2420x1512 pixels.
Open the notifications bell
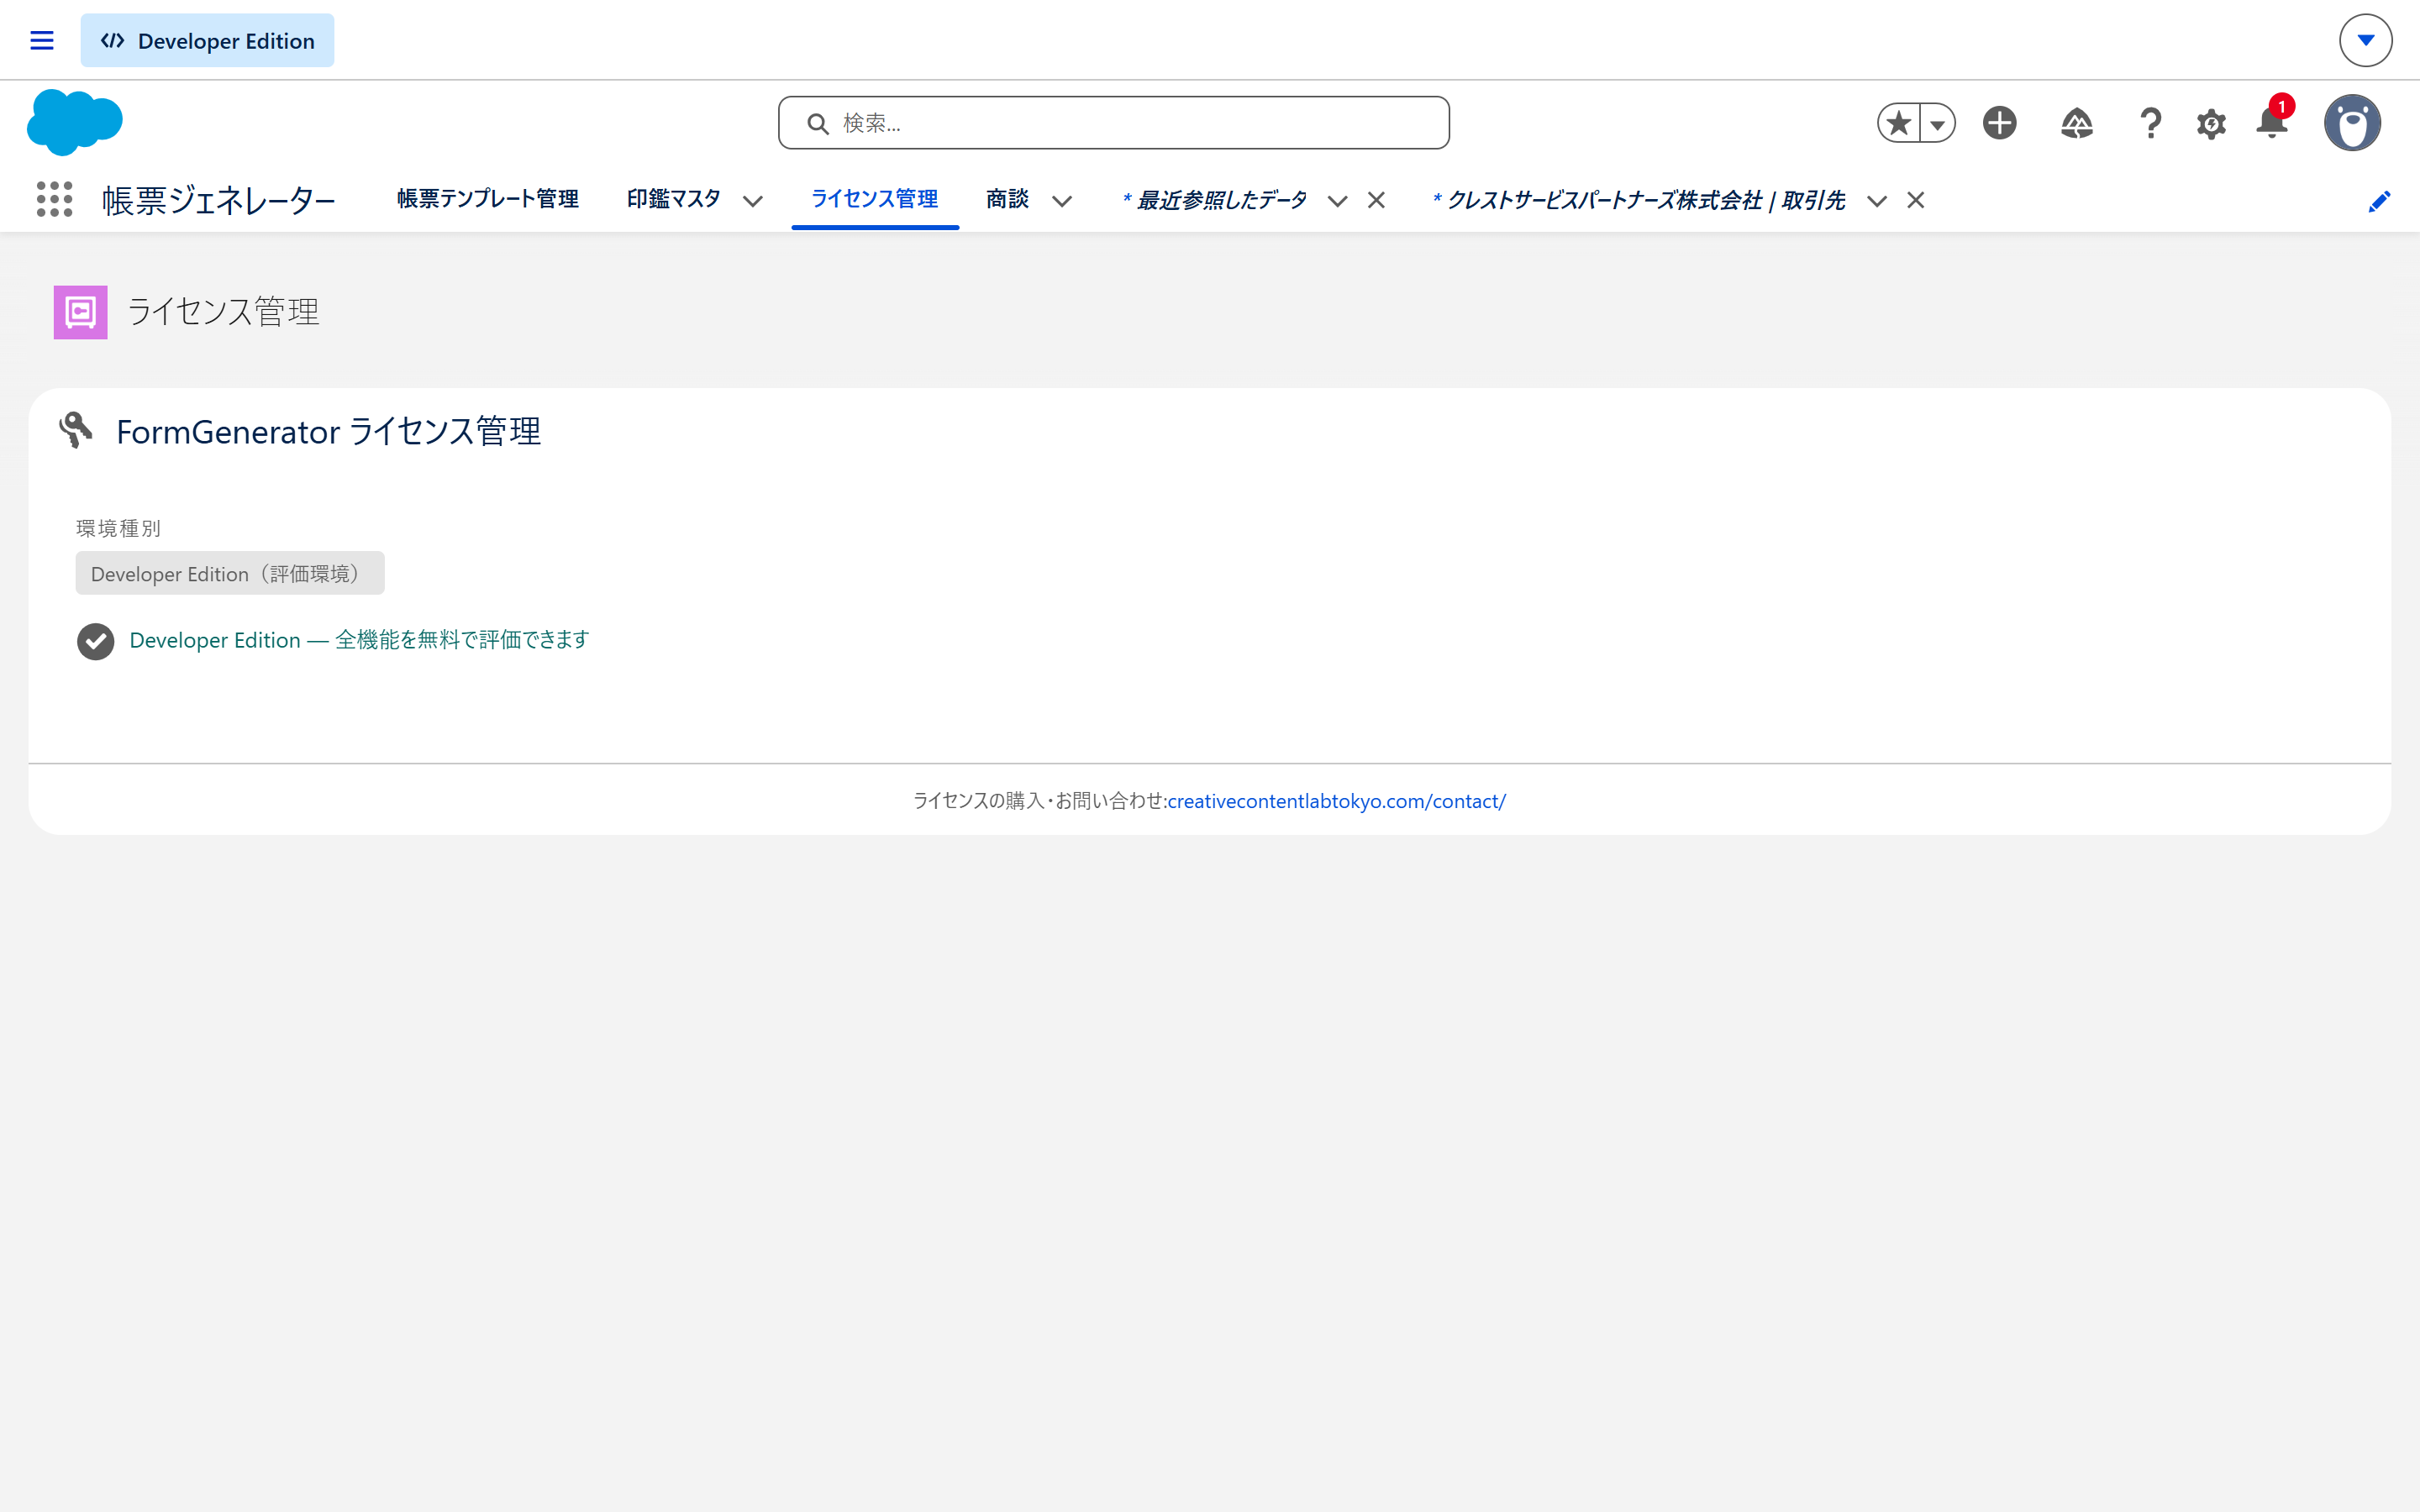pos(2272,122)
